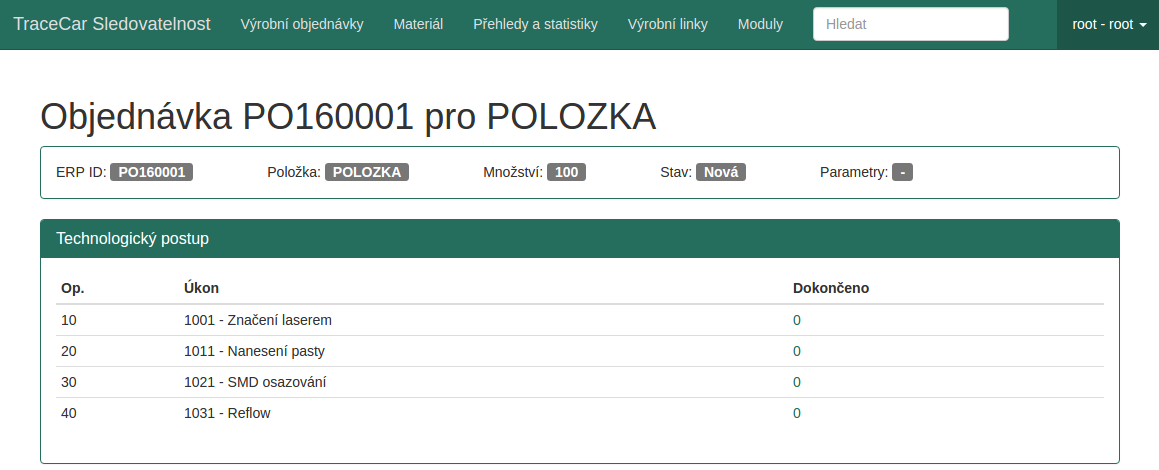Open completed count for Nanesení pasty
The image size is (1159, 470).
797,351
